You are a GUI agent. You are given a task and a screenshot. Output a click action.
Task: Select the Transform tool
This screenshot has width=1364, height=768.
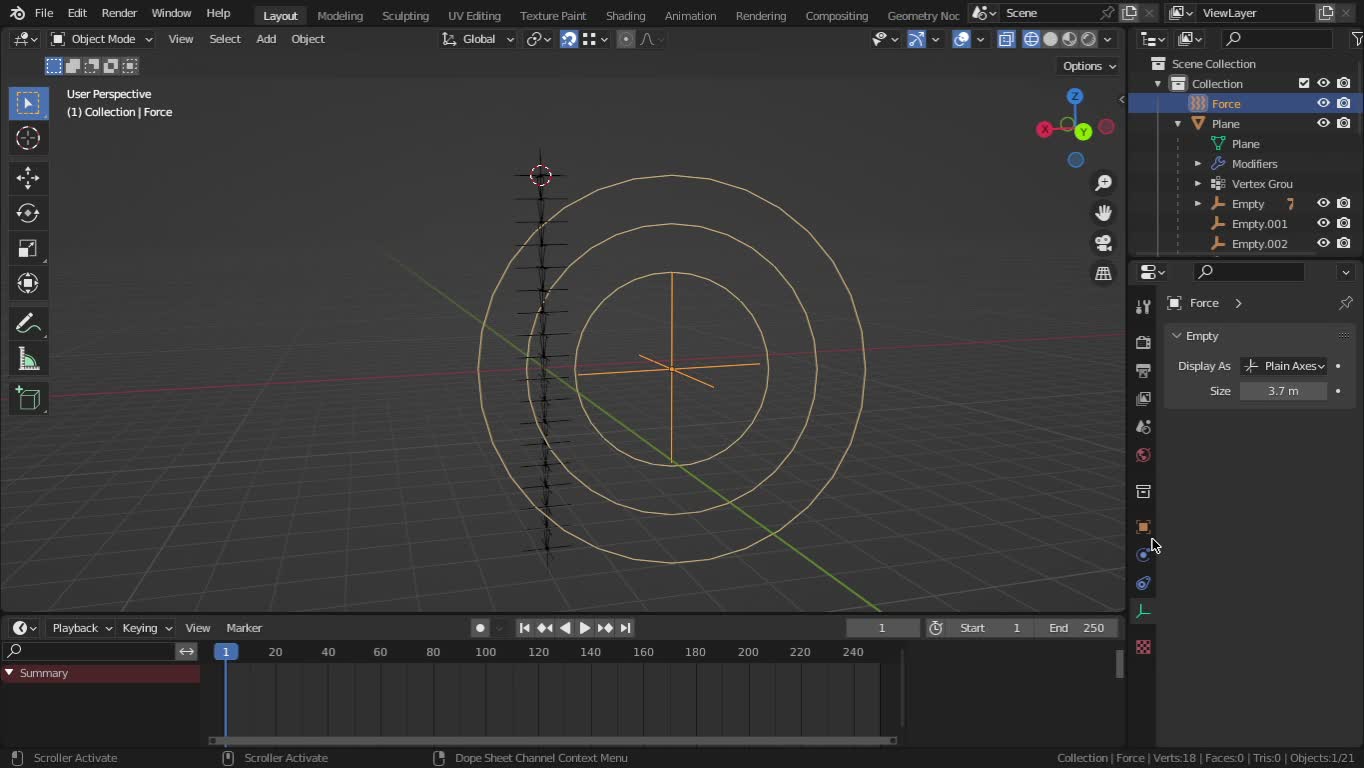pos(28,283)
